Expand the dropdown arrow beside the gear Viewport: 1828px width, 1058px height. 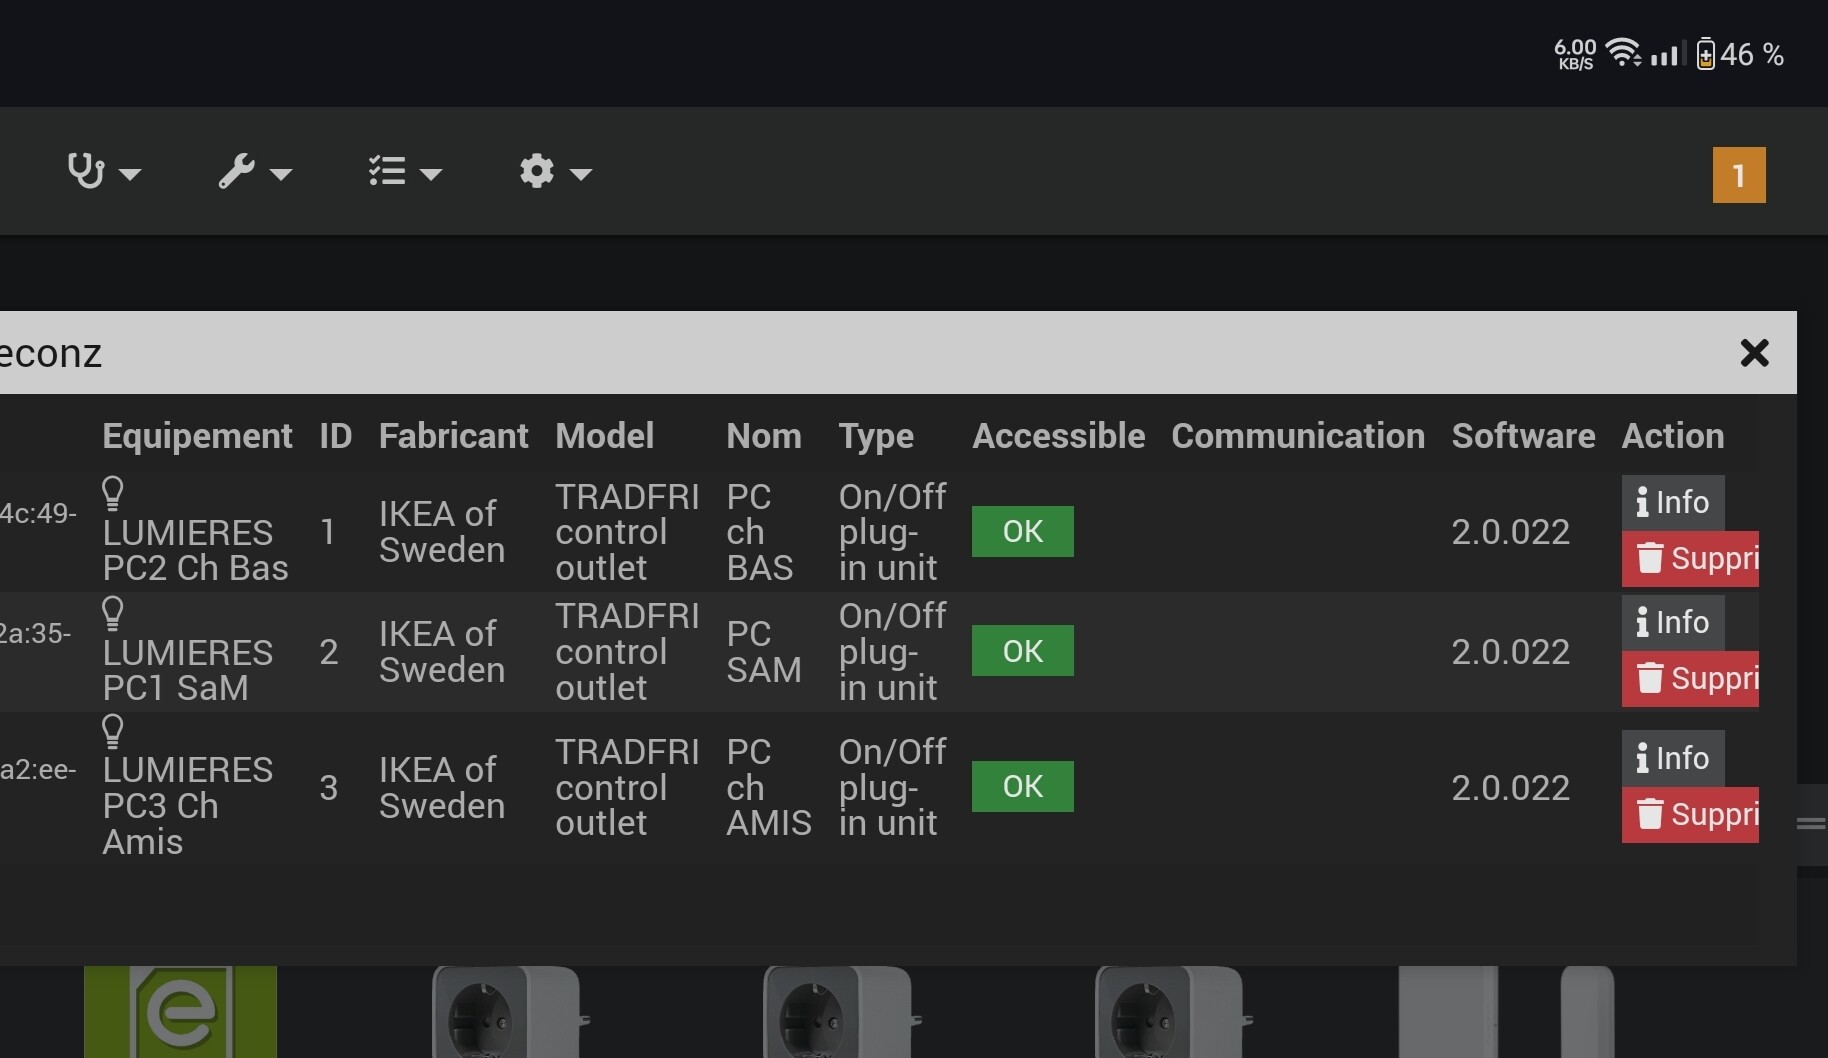581,174
